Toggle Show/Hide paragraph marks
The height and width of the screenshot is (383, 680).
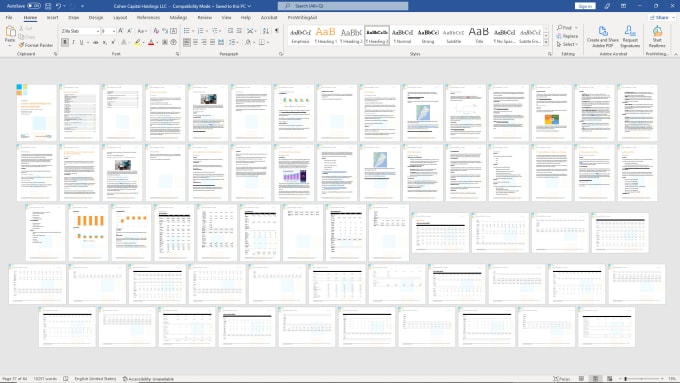click(x=277, y=31)
